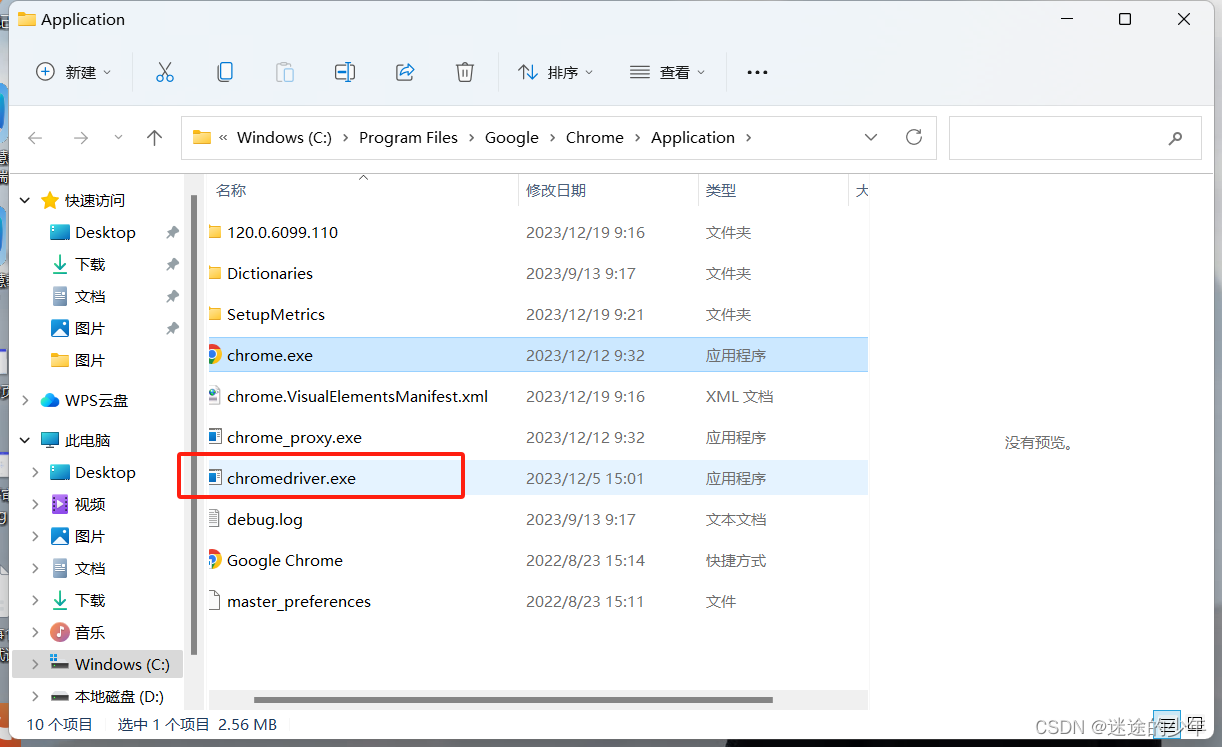This screenshot has width=1222, height=747.
Task: Click the Paste clipboard icon
Action: [x=285, y=72]
